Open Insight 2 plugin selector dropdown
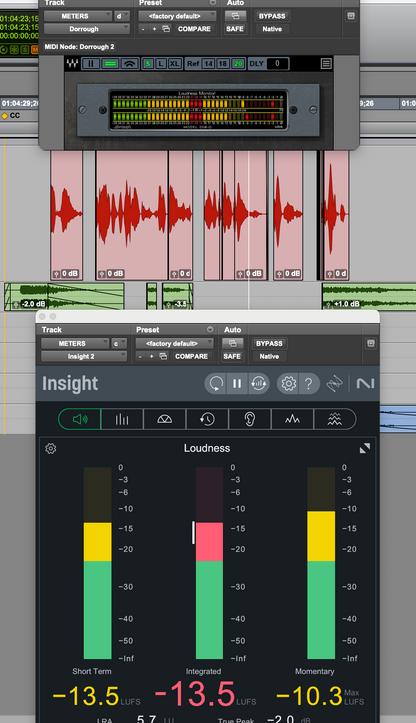 point(84,356)
